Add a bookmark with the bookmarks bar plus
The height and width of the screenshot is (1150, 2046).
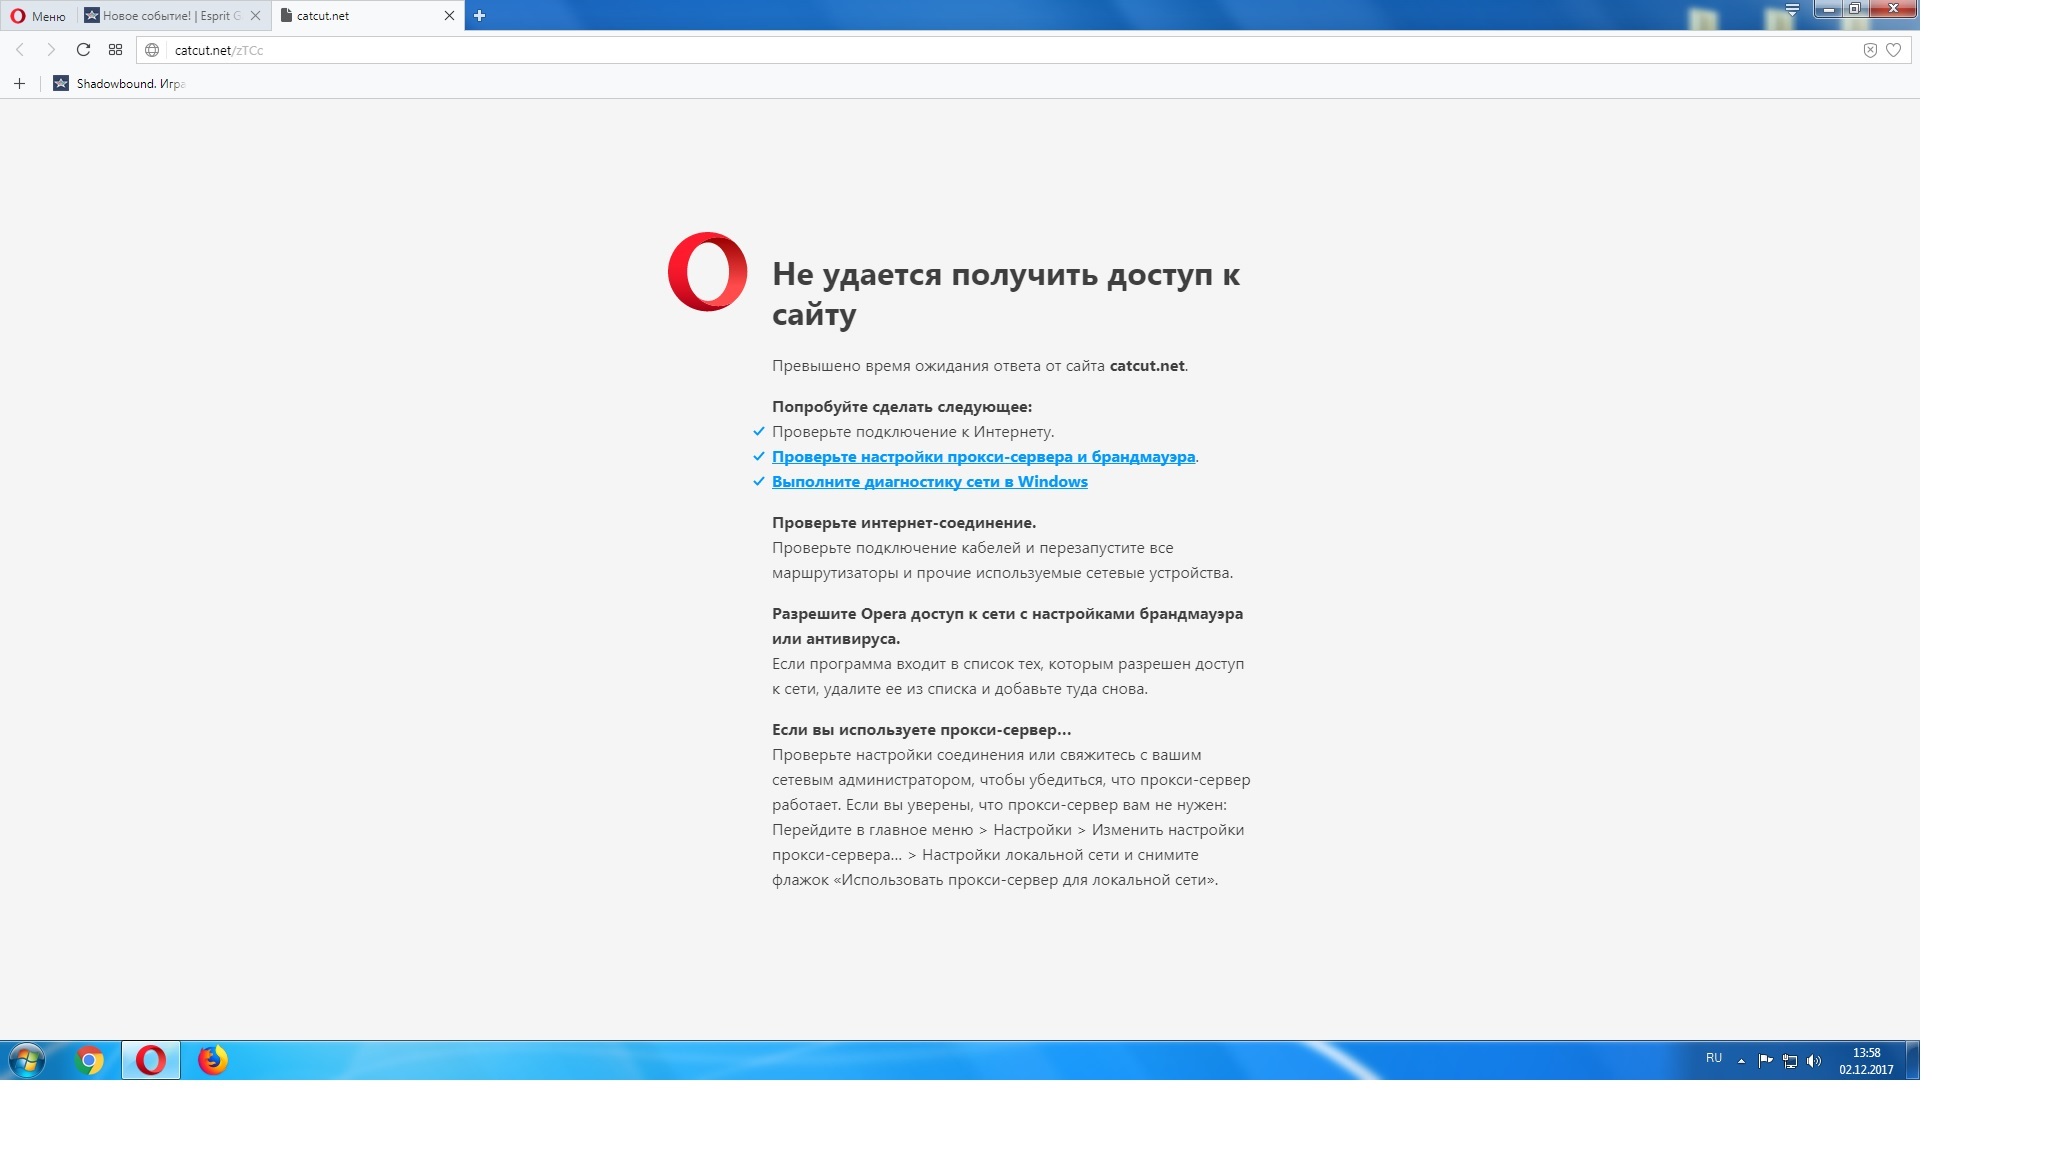tap(19, 84)
